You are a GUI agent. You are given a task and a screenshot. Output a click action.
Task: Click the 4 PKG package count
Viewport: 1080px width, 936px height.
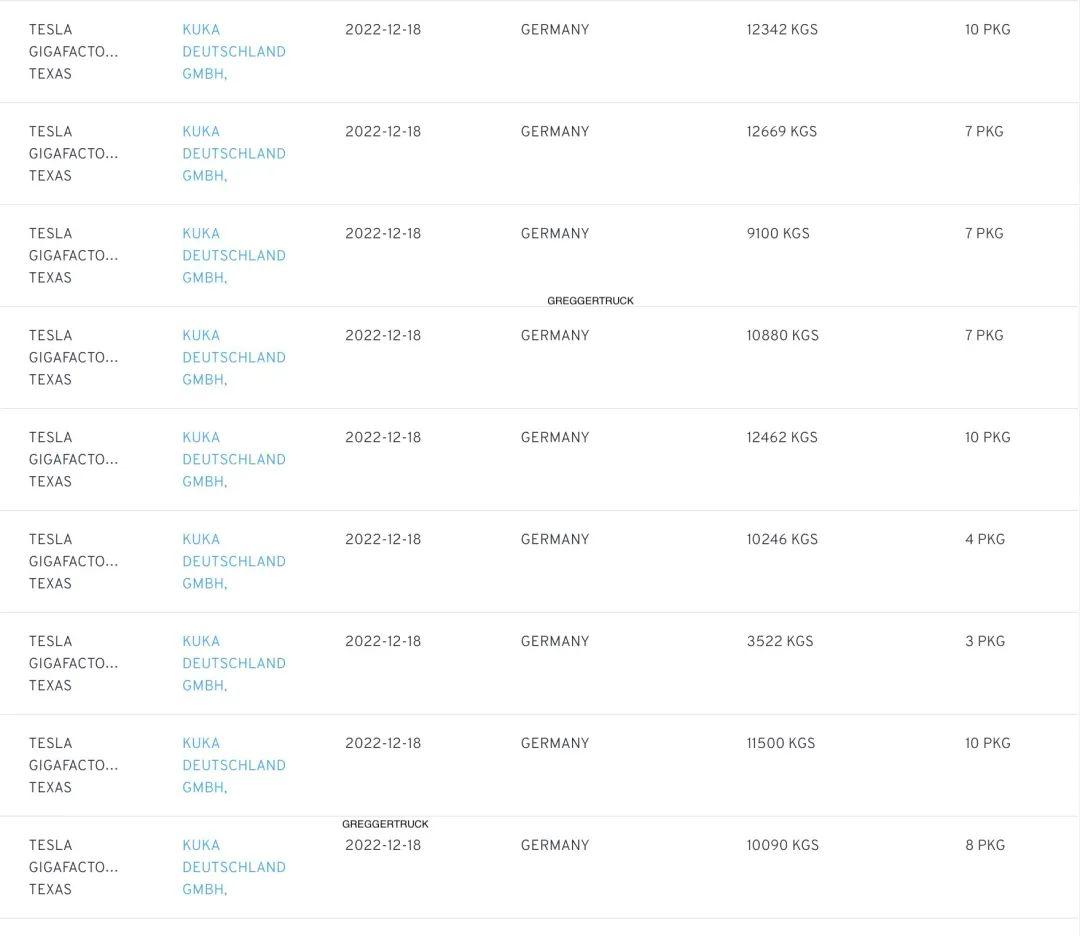point(985,540)
